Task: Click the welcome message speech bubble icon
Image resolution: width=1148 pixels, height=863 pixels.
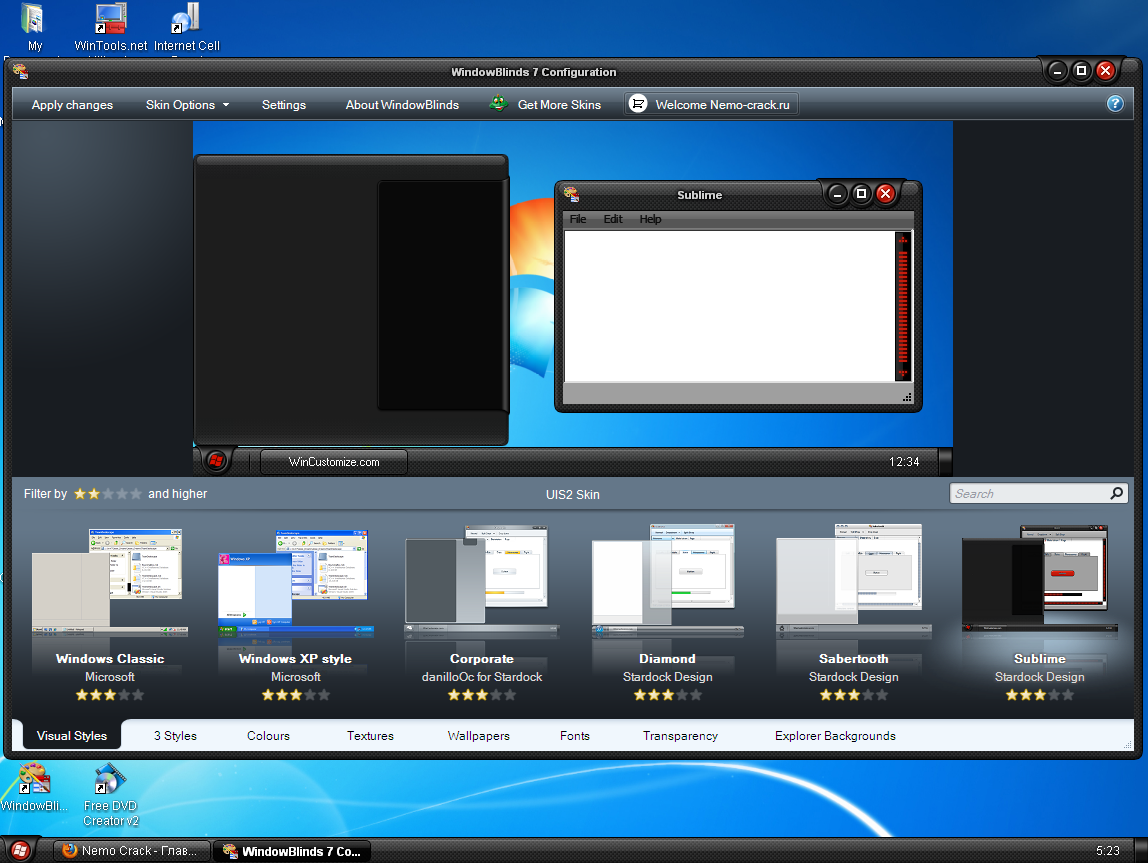Action: 638,104
